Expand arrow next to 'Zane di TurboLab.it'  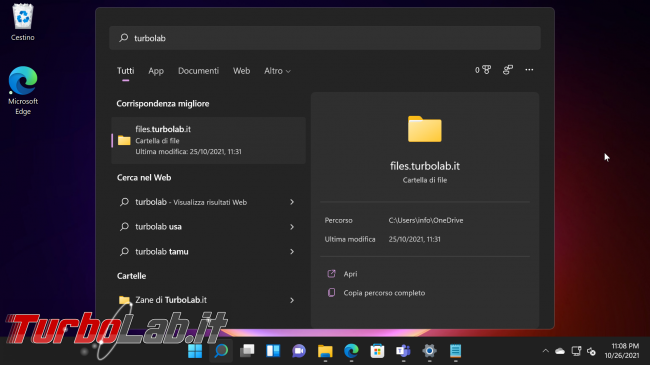[292, 300]
